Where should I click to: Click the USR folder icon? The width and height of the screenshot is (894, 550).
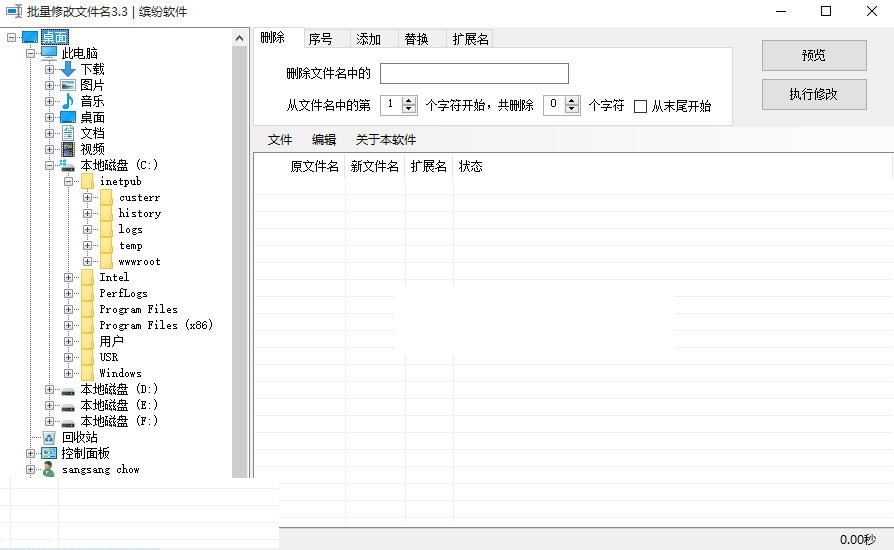click(x=87, y=357)
